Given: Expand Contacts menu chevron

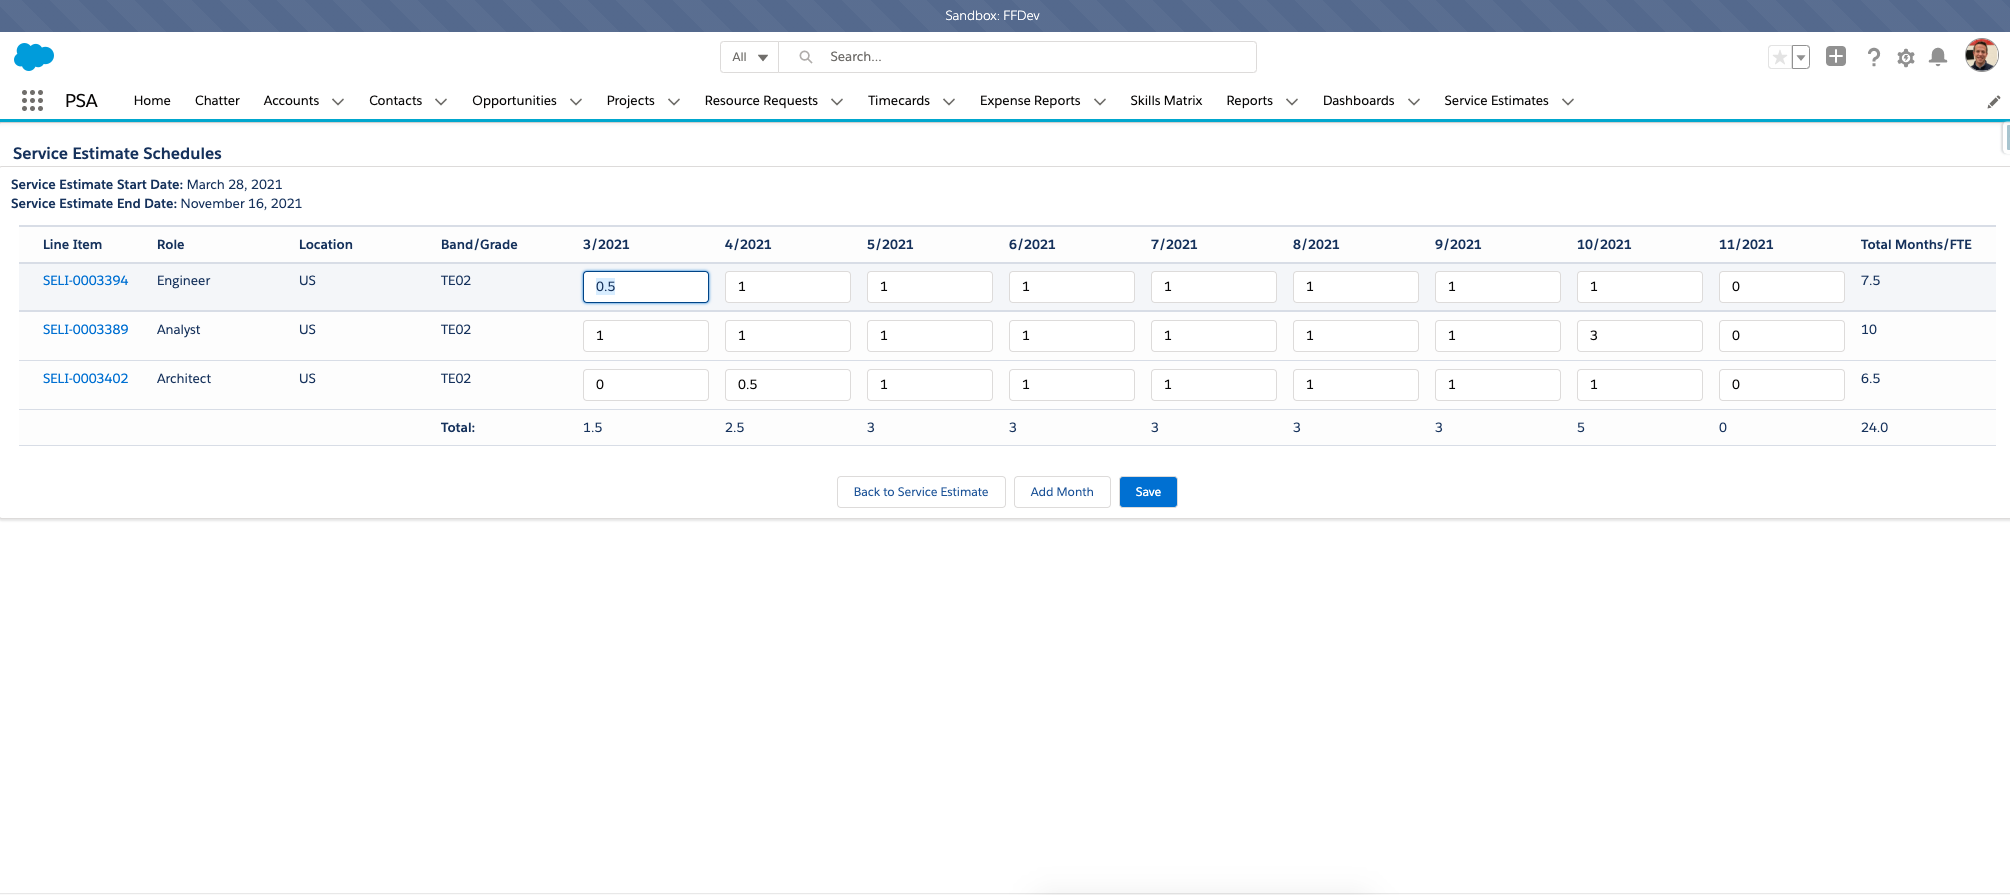Looking at the screenshot, I should (x=441, y=102).
